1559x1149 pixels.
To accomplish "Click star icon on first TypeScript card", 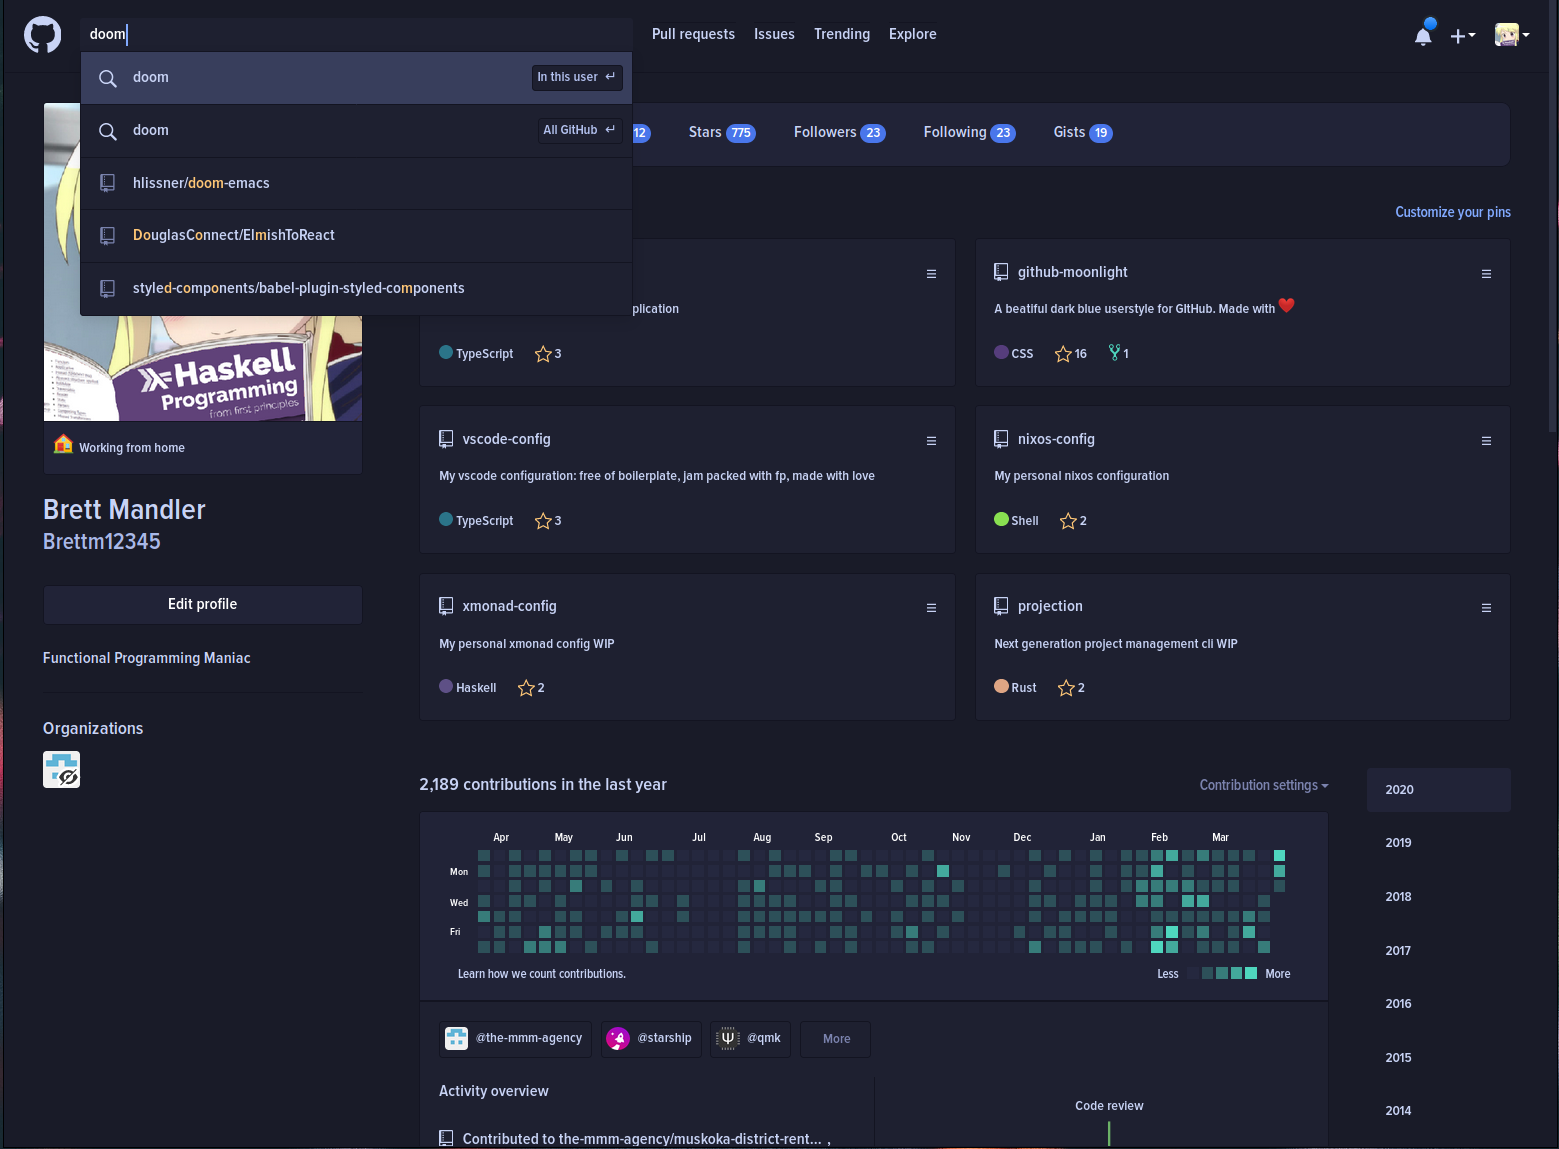I will tap(543, 354).
